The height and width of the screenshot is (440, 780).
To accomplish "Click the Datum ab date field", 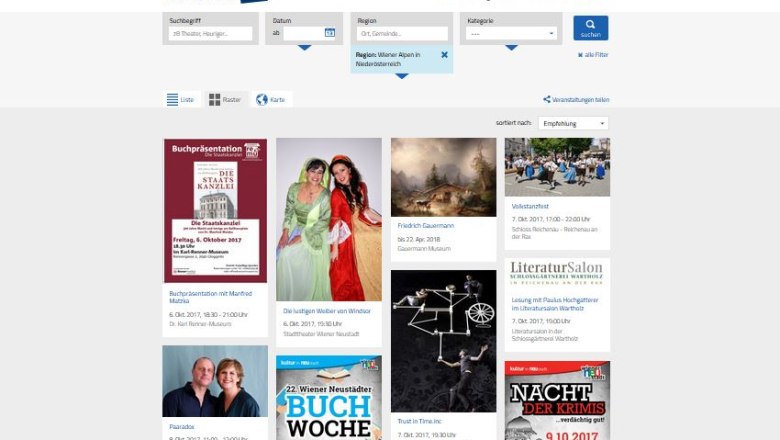I will 303,33.
